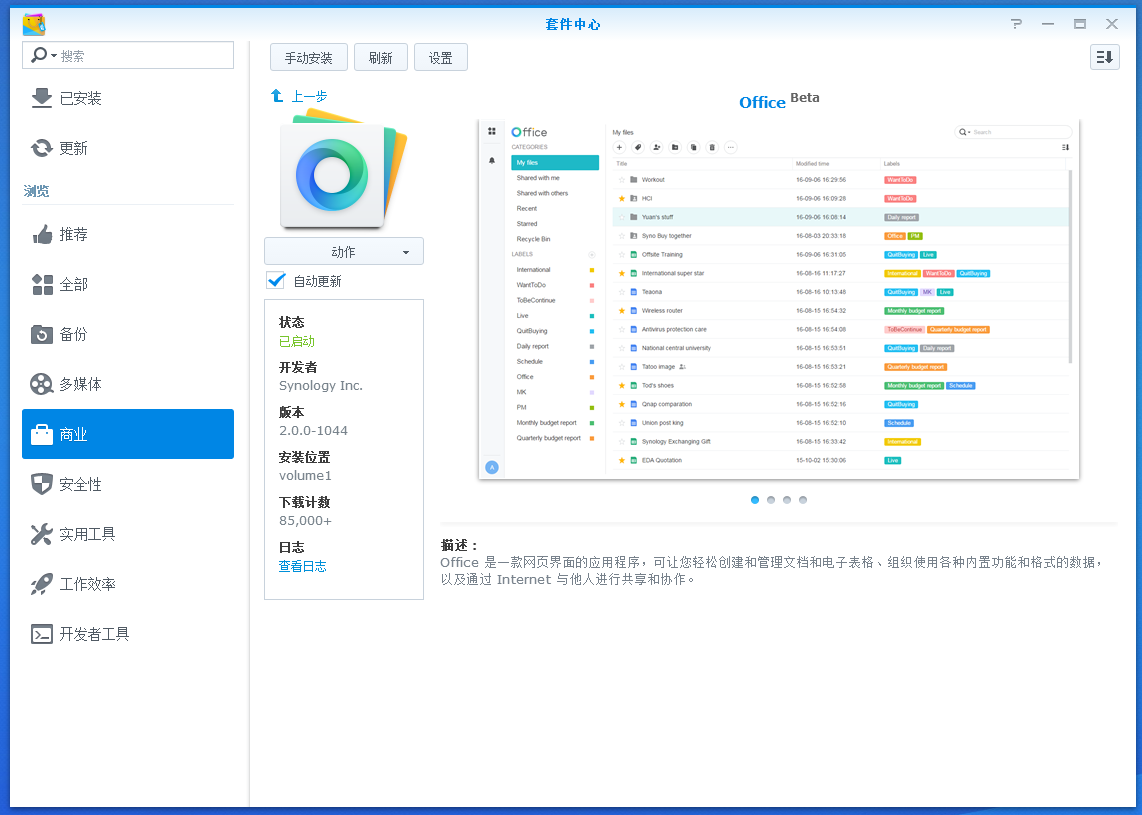The image size is (1142, 815).
Task: Click the briefcase icon beside 商业
Action: pos(42,434)
